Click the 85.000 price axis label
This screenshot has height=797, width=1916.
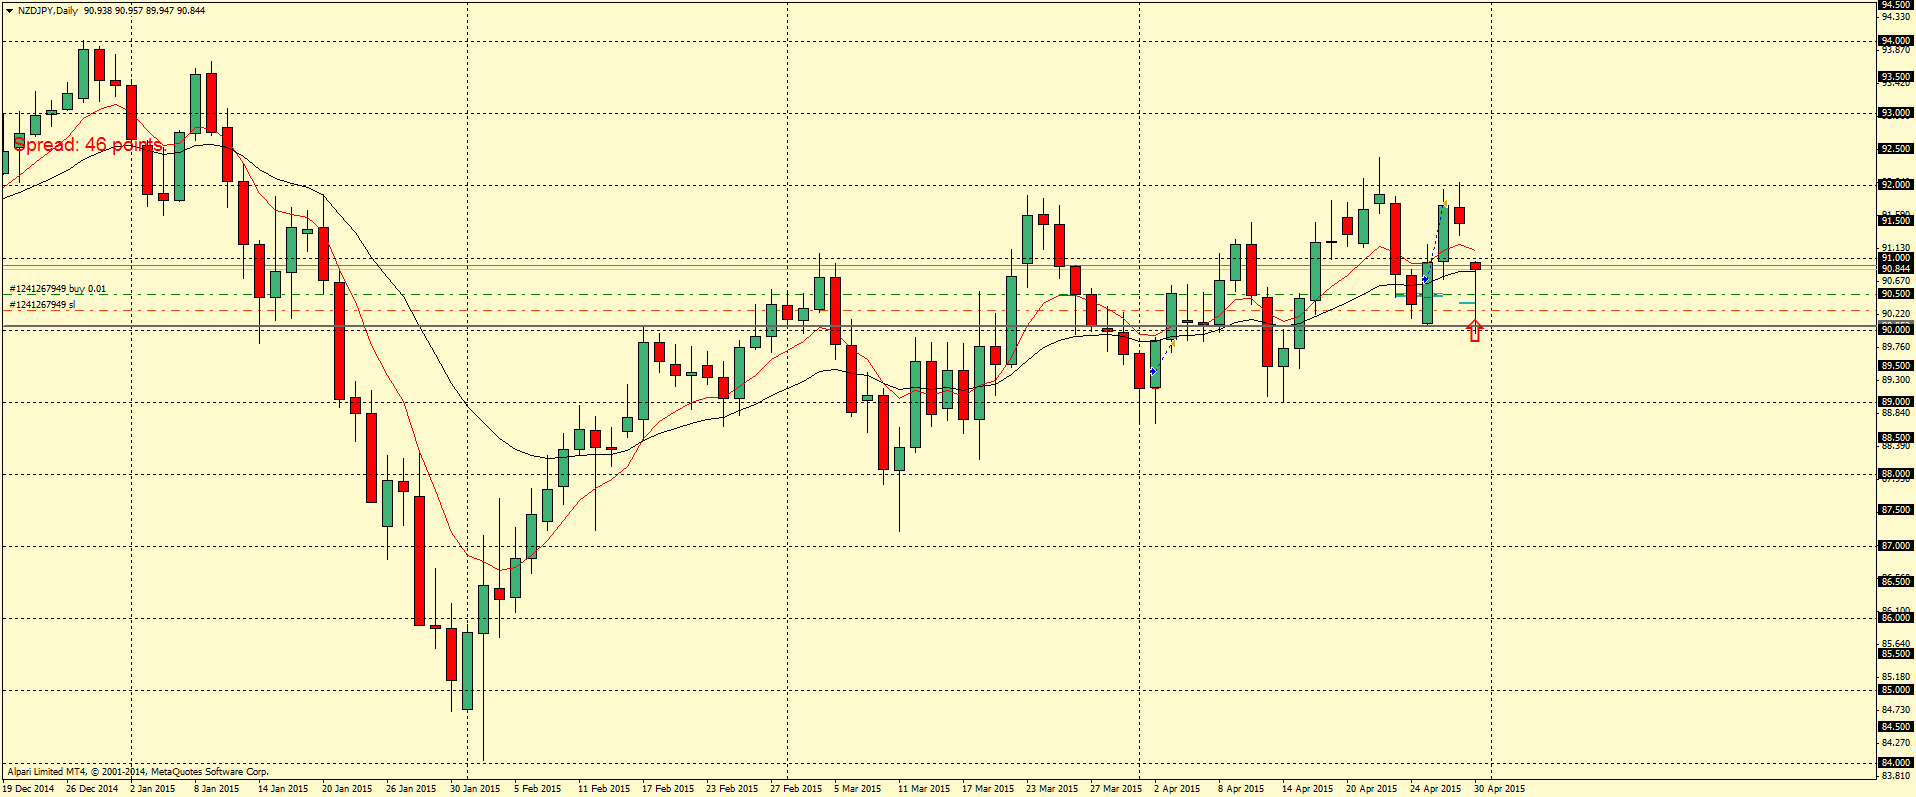tap(1896, 690)
